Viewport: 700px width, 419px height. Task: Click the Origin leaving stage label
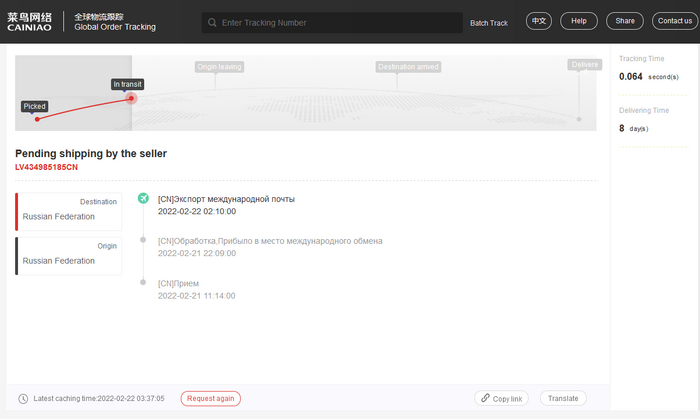coord(219,67)
